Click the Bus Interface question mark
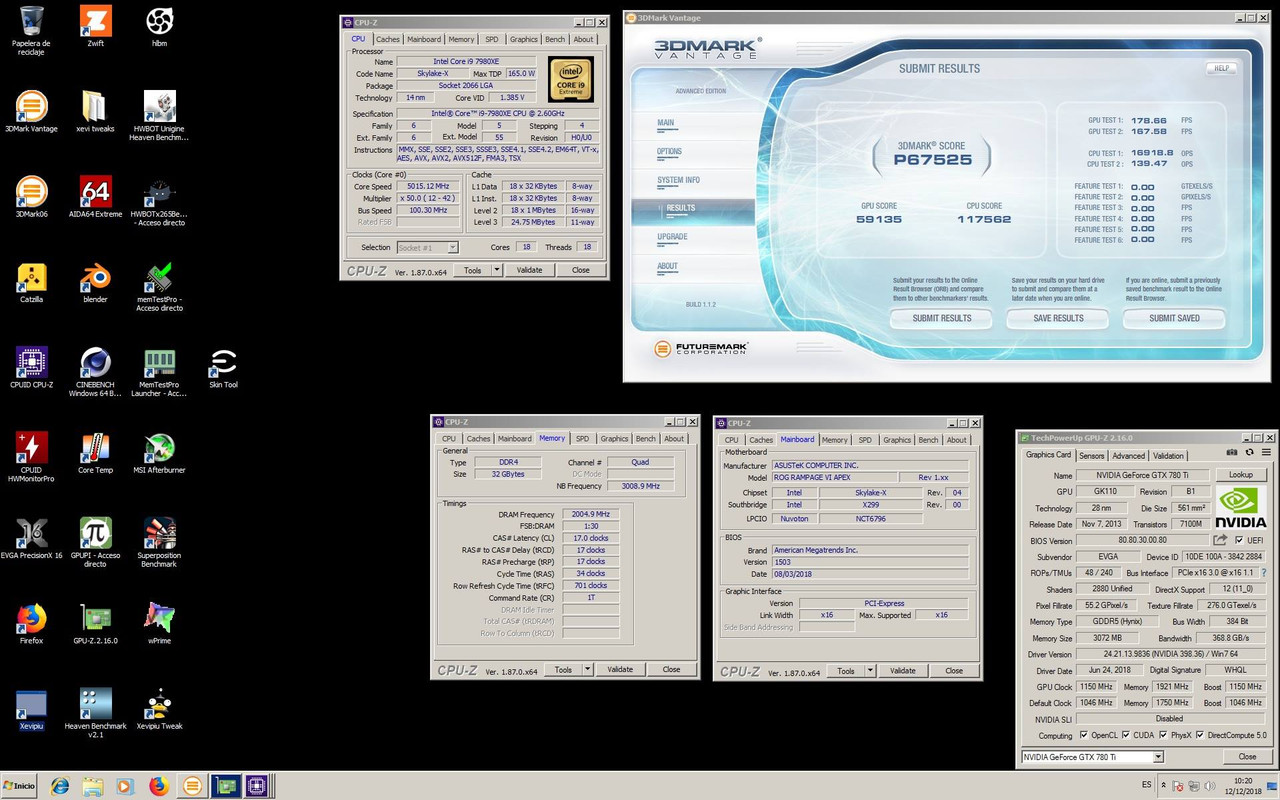 [x=1263, y=573]
